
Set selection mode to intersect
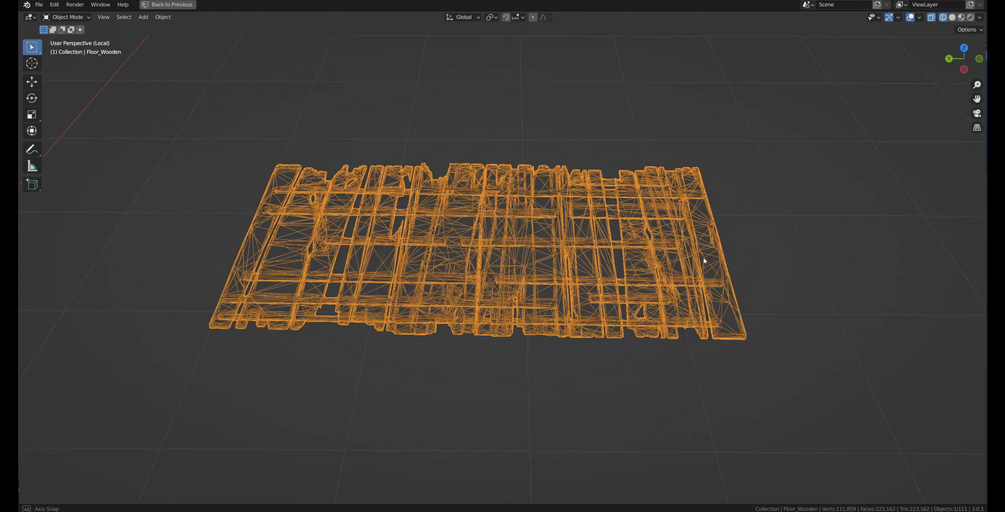click(x=79, y=29)
